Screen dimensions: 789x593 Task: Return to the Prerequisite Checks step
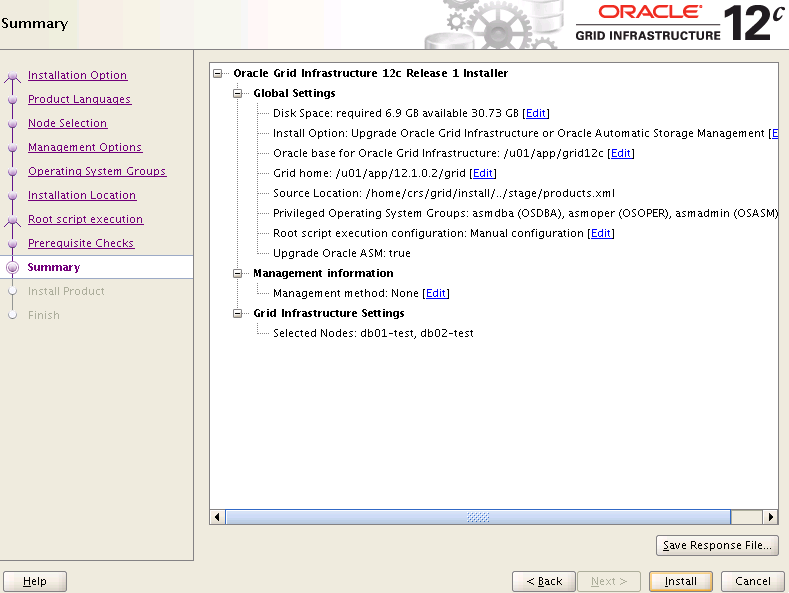81,243
